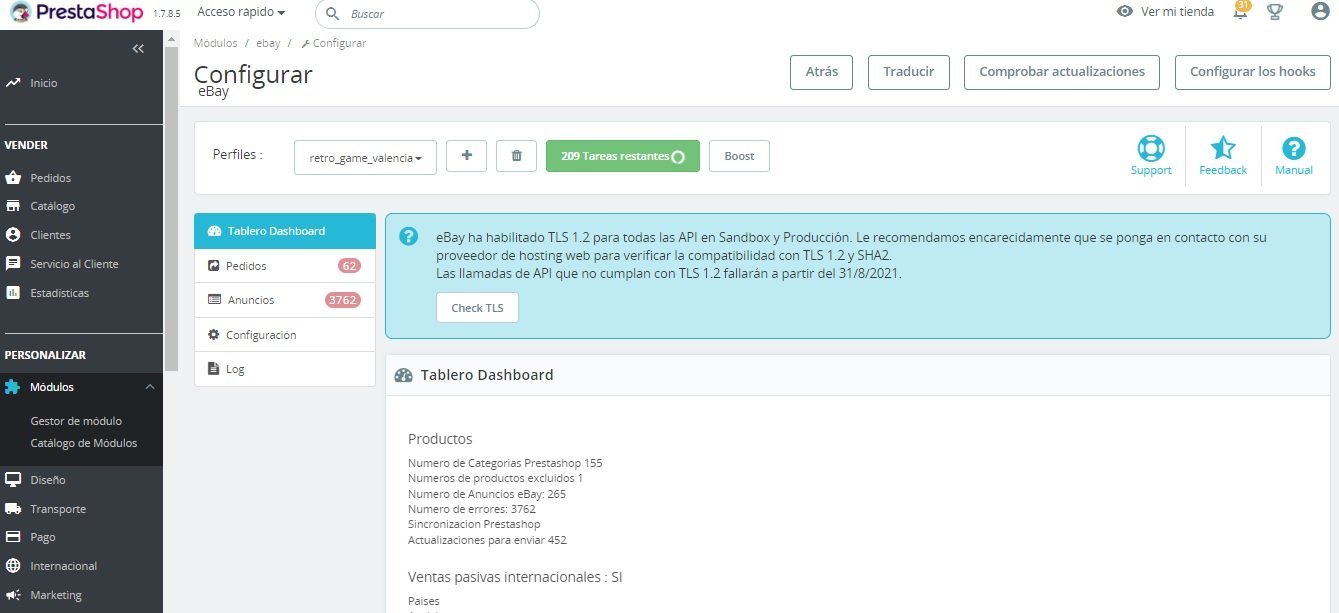Click the Módulos puzzle icon

13,387
